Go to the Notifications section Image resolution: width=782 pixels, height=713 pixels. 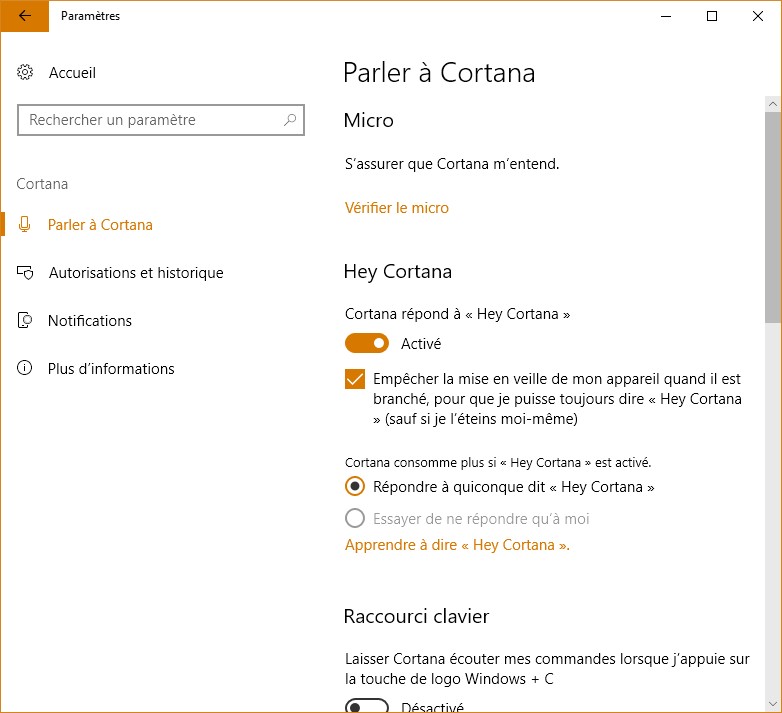point(89,321)
